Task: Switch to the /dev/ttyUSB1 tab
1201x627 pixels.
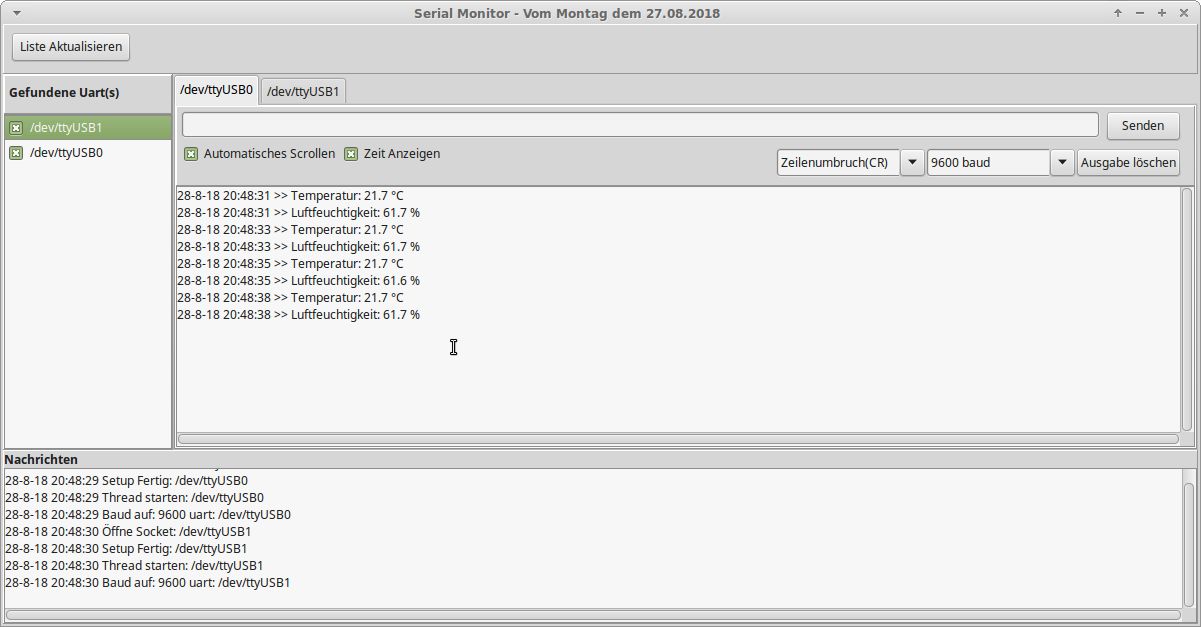Action: click(303, 92)
